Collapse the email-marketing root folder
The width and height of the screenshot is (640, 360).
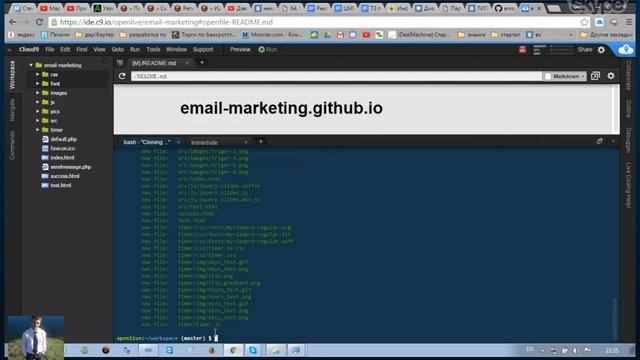tap(31, 65)
